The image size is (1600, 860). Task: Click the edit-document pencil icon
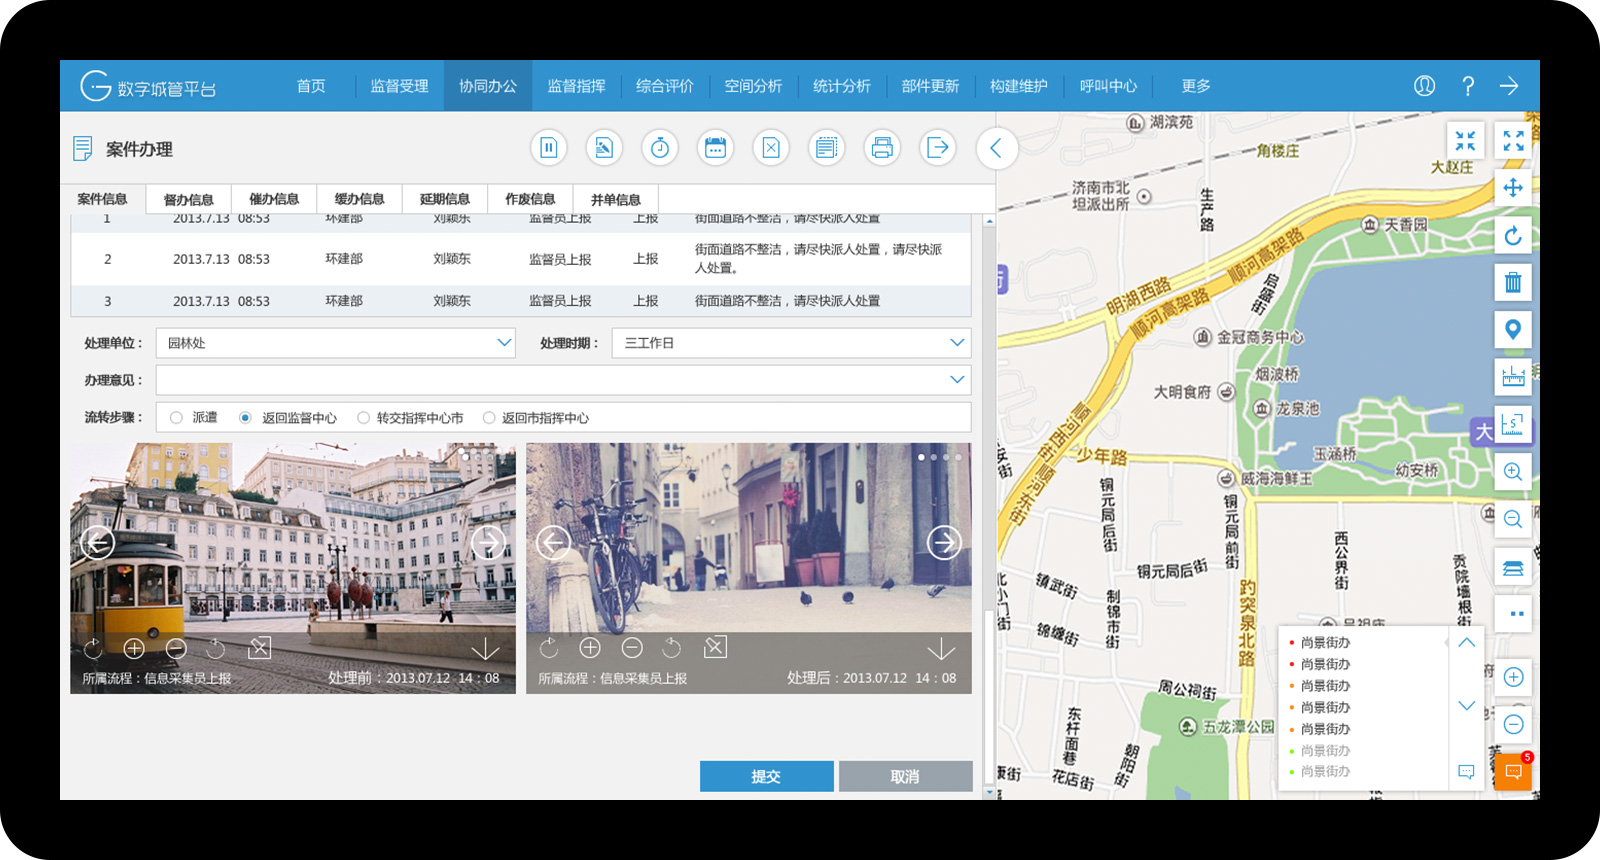tap(604, 148)
